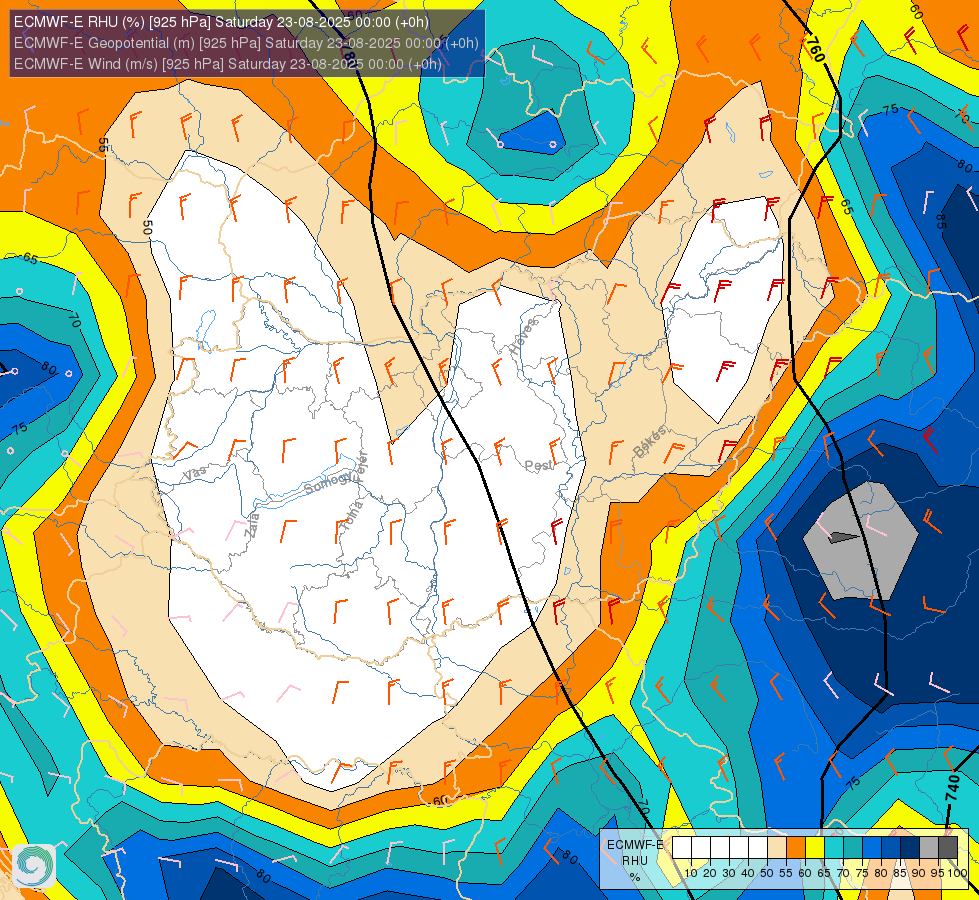Click the Heves county label
Image resolution: width=979 pixels, height=900 pixels.
(x=523, y=336)
